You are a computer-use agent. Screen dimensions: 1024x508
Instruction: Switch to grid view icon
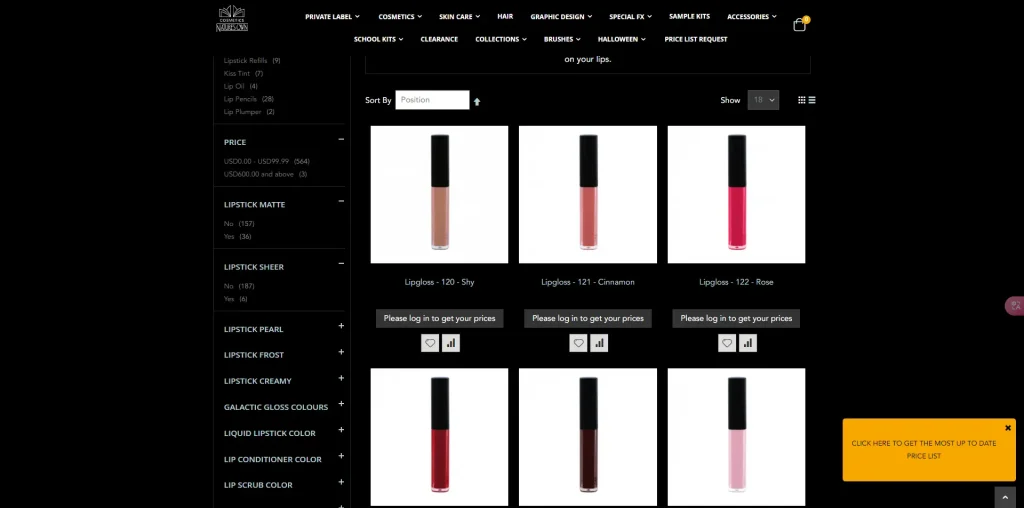(x=802, y=100)
